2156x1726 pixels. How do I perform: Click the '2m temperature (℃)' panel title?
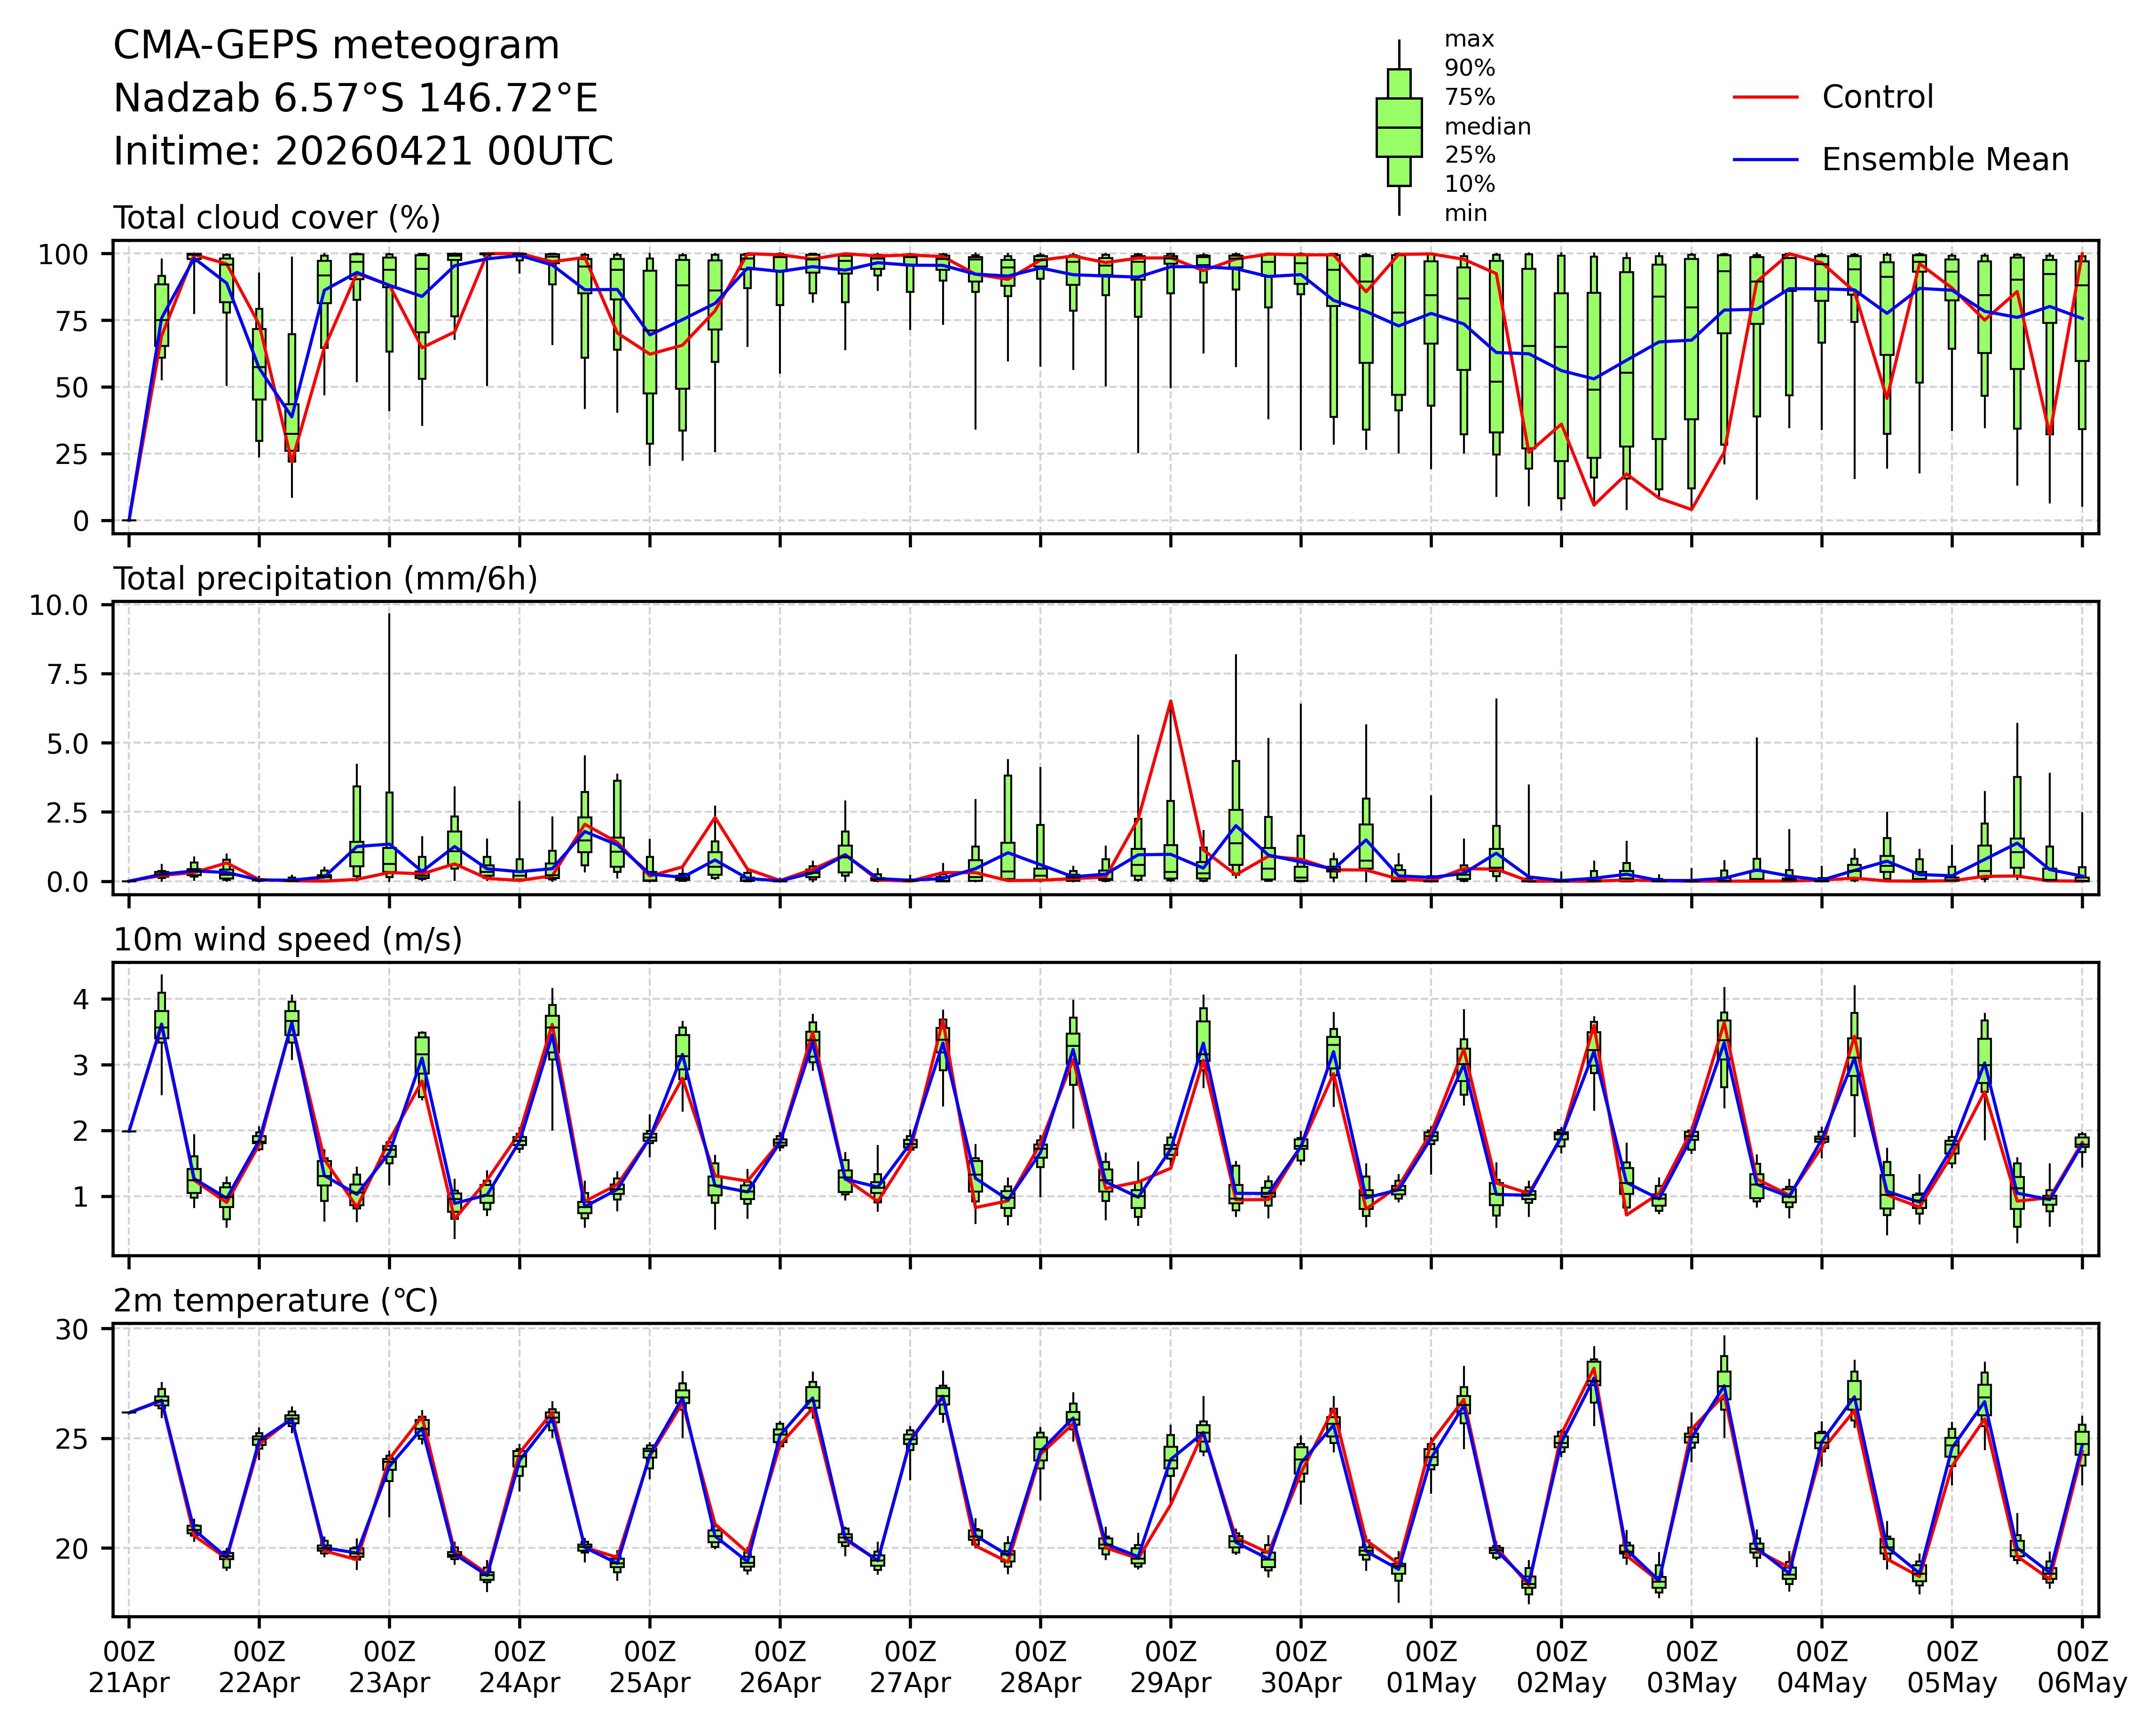tap(275, 1301)
